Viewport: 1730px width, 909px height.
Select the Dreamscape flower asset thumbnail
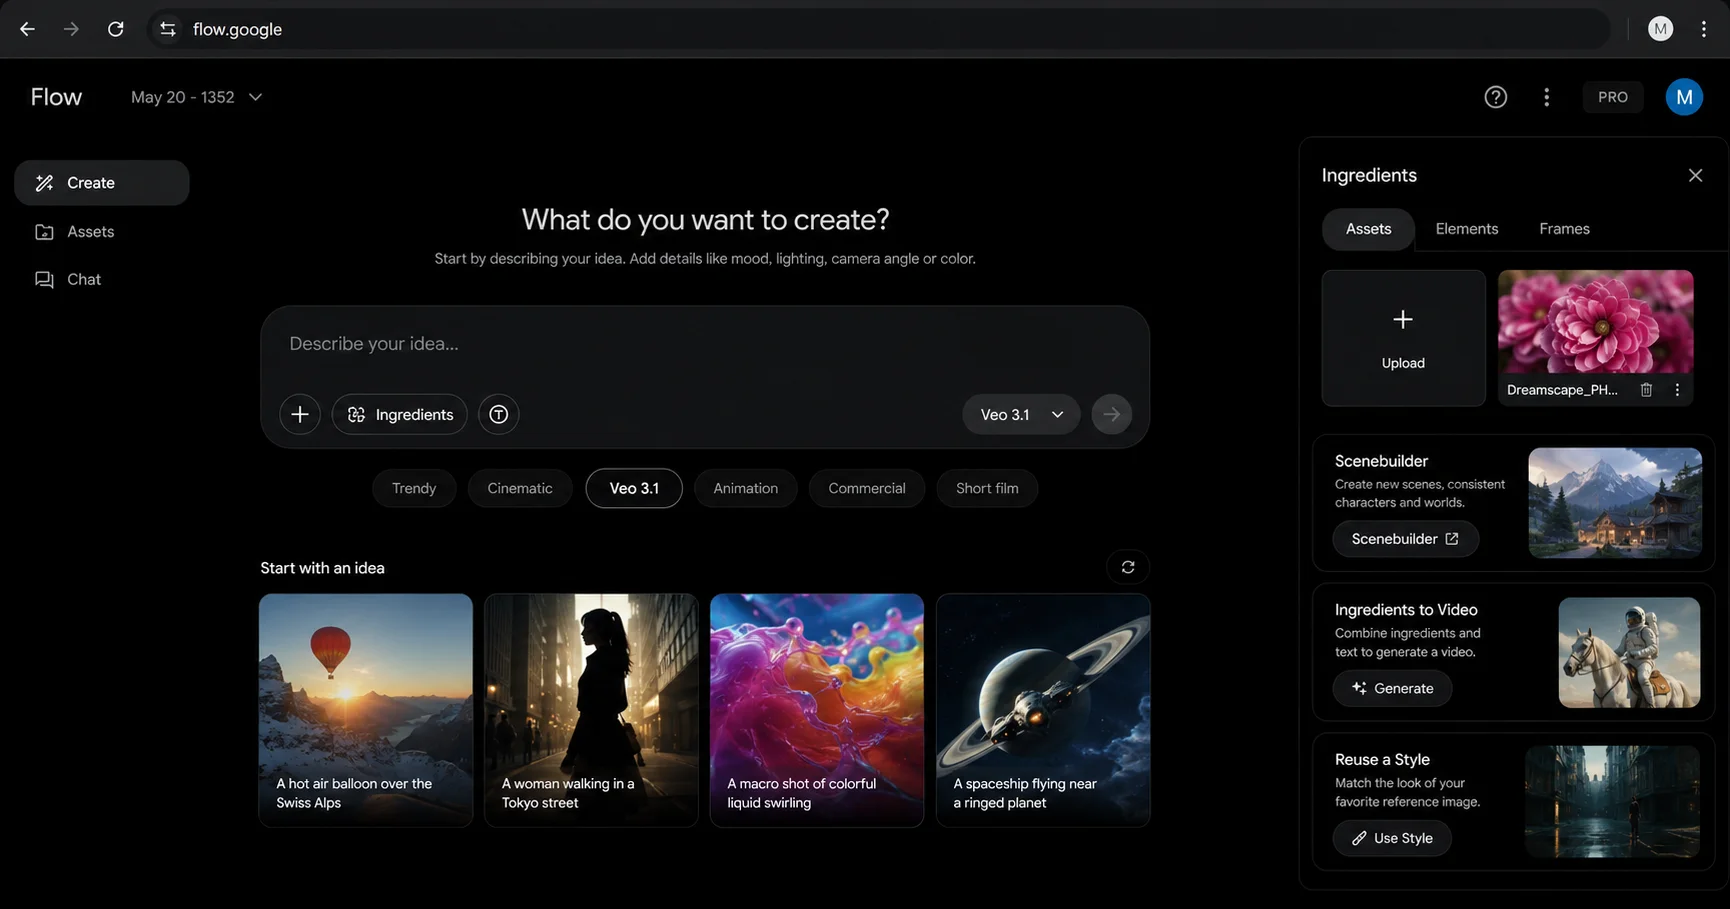(x=1596, y=322)
